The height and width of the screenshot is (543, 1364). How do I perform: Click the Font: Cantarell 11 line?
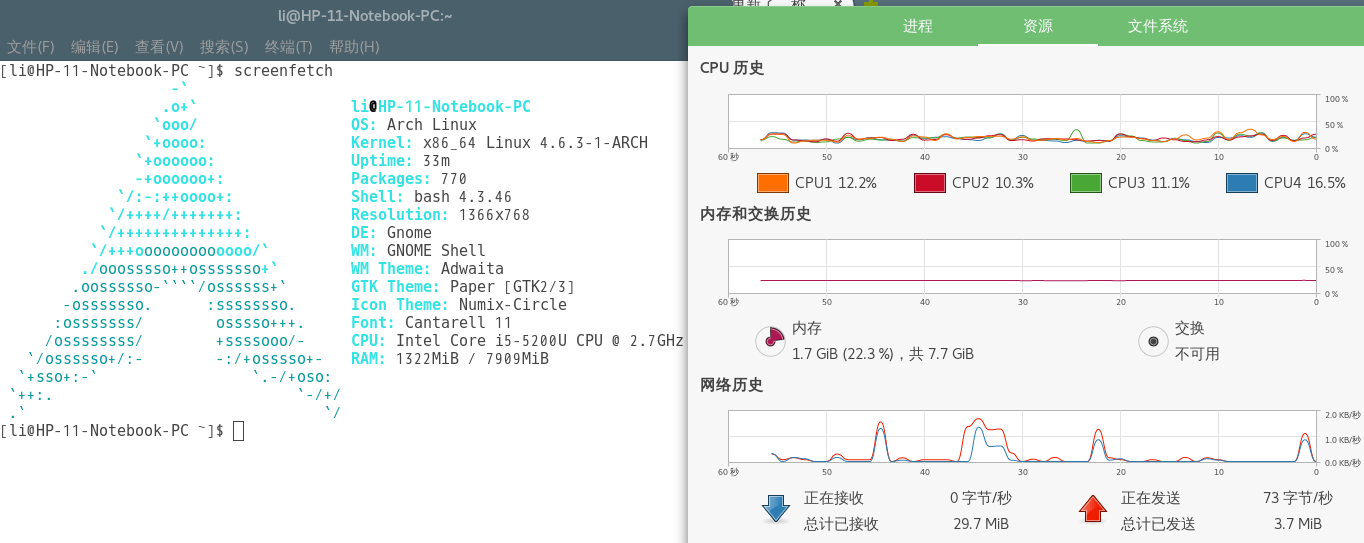pyautogui.click(x=431, y=323)
